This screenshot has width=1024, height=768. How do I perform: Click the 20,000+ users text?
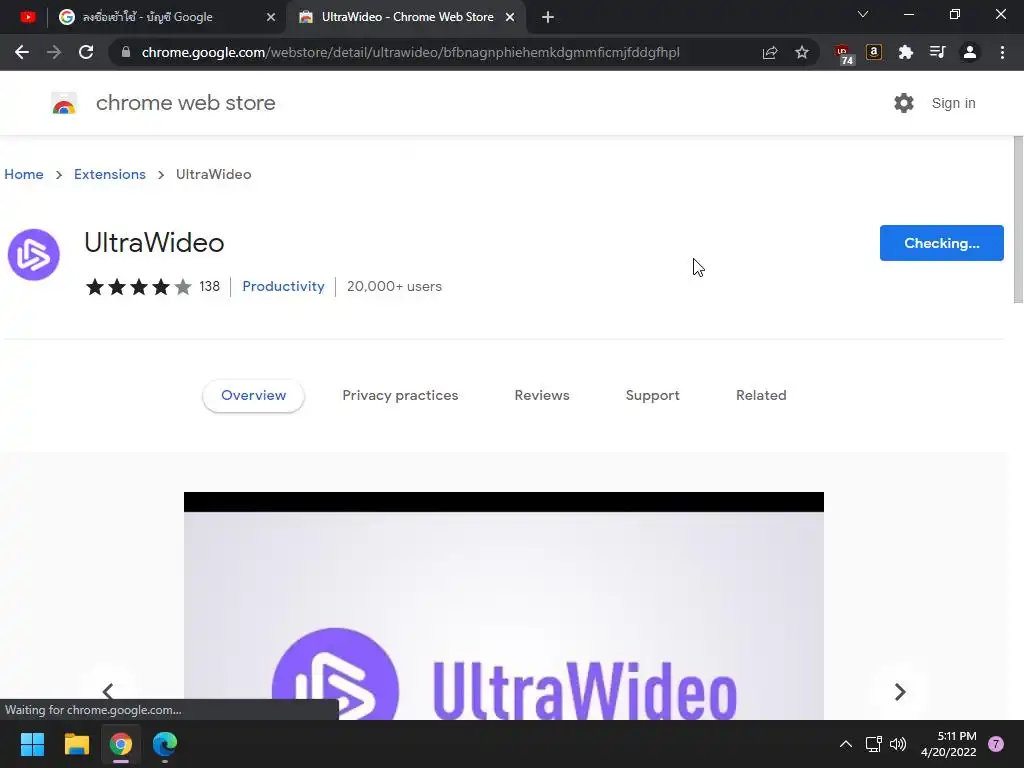394,287
